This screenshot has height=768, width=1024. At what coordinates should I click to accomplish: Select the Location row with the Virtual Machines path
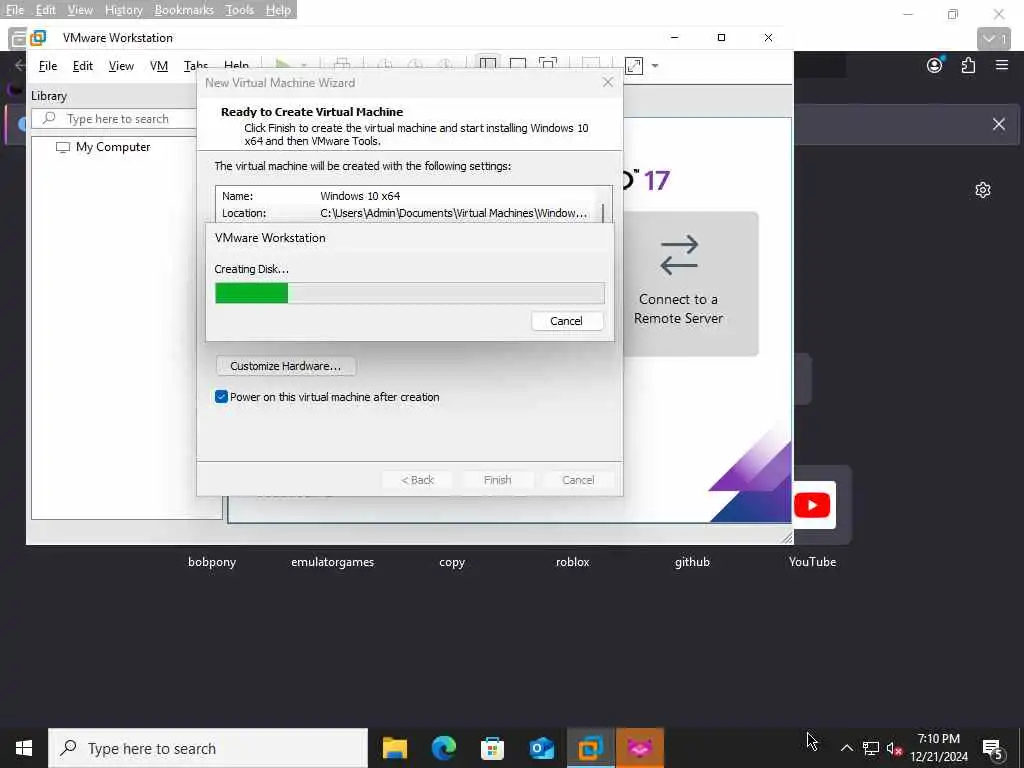pos(405,213)
